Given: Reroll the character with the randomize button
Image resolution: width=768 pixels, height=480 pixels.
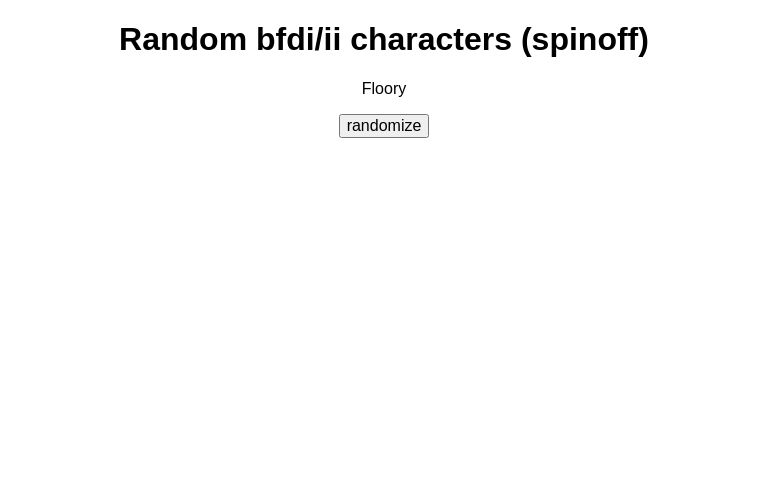Looking at the screenshot, I should tap(384, 126).
